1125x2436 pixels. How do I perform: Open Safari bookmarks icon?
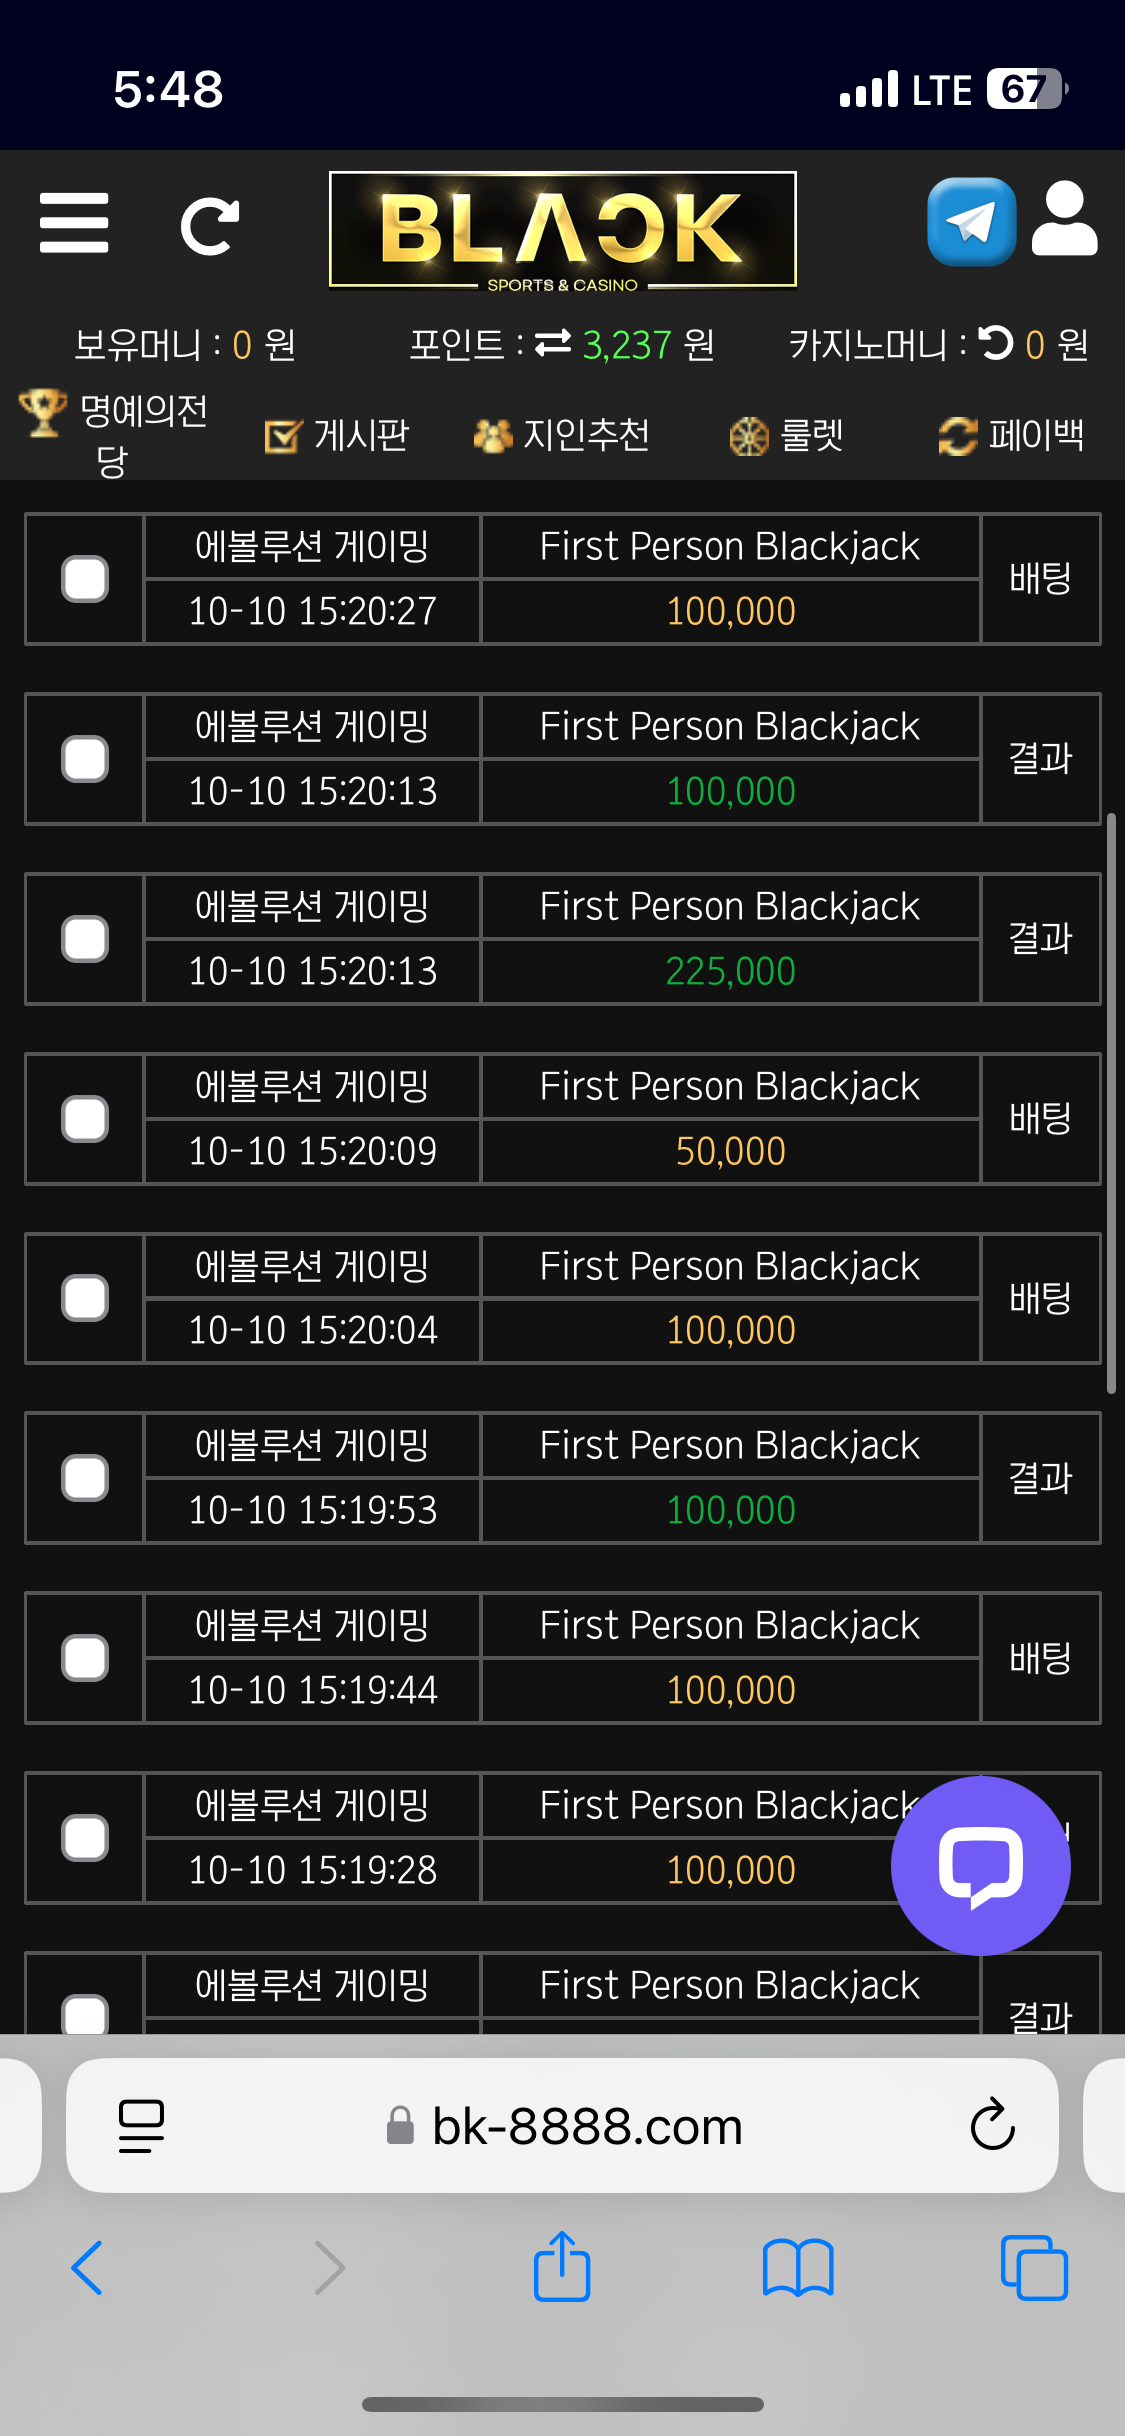click(797, 2267)
